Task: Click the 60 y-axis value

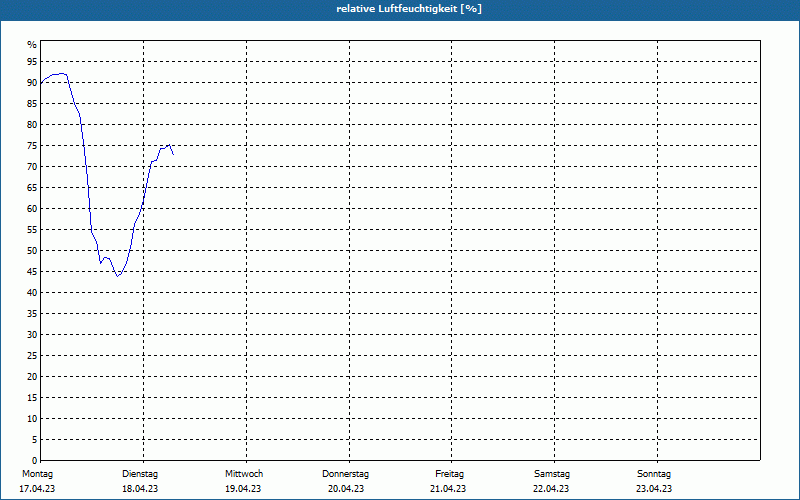Action: click(x=32, y=209)
